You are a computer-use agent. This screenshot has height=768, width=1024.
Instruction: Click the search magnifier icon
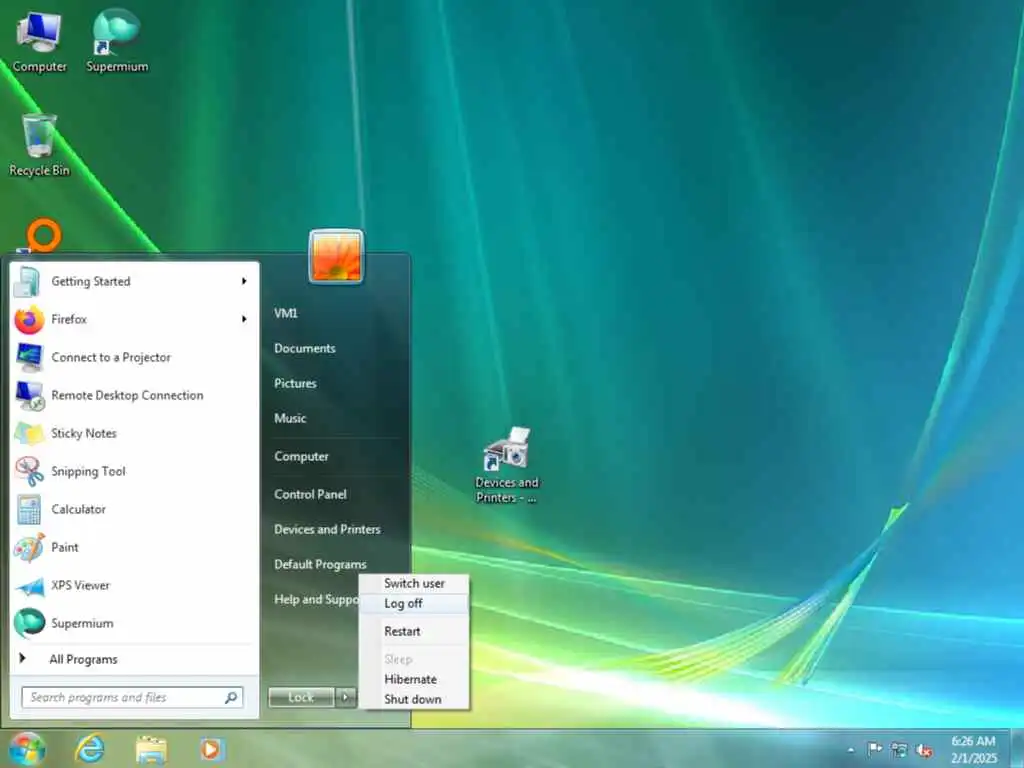pyautogui.click(x=231, y=697)
